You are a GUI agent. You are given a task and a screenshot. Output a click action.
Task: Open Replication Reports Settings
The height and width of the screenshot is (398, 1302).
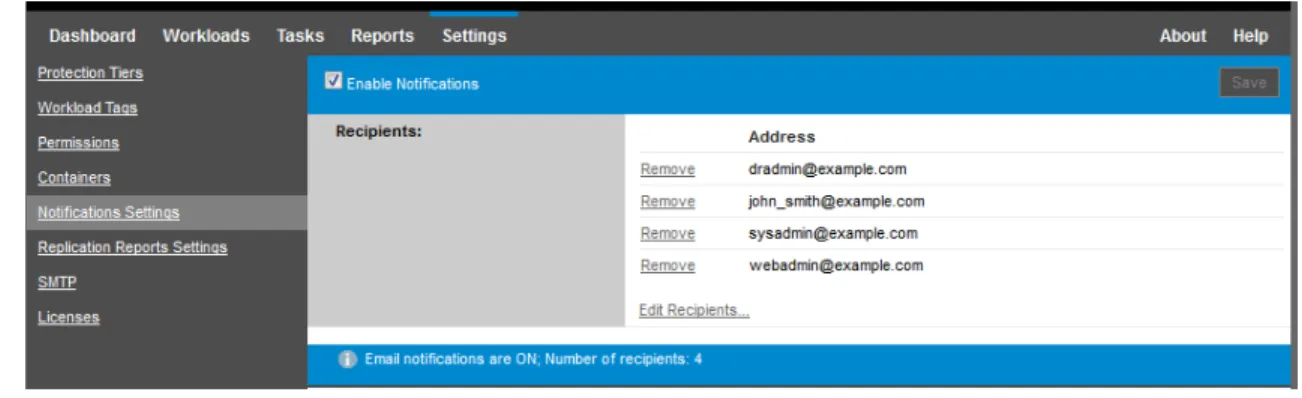click(132, 247)
